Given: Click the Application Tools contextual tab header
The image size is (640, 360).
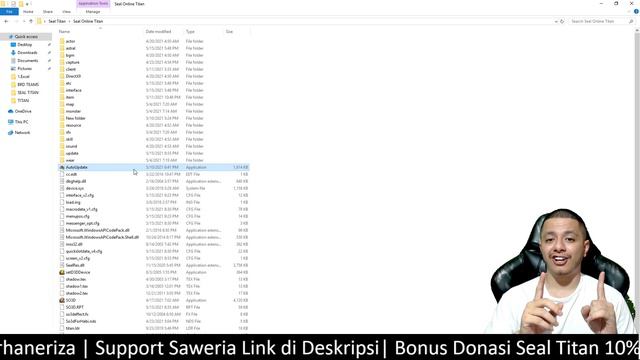Looking at the screenshot, I should click(x=93, y=4).
